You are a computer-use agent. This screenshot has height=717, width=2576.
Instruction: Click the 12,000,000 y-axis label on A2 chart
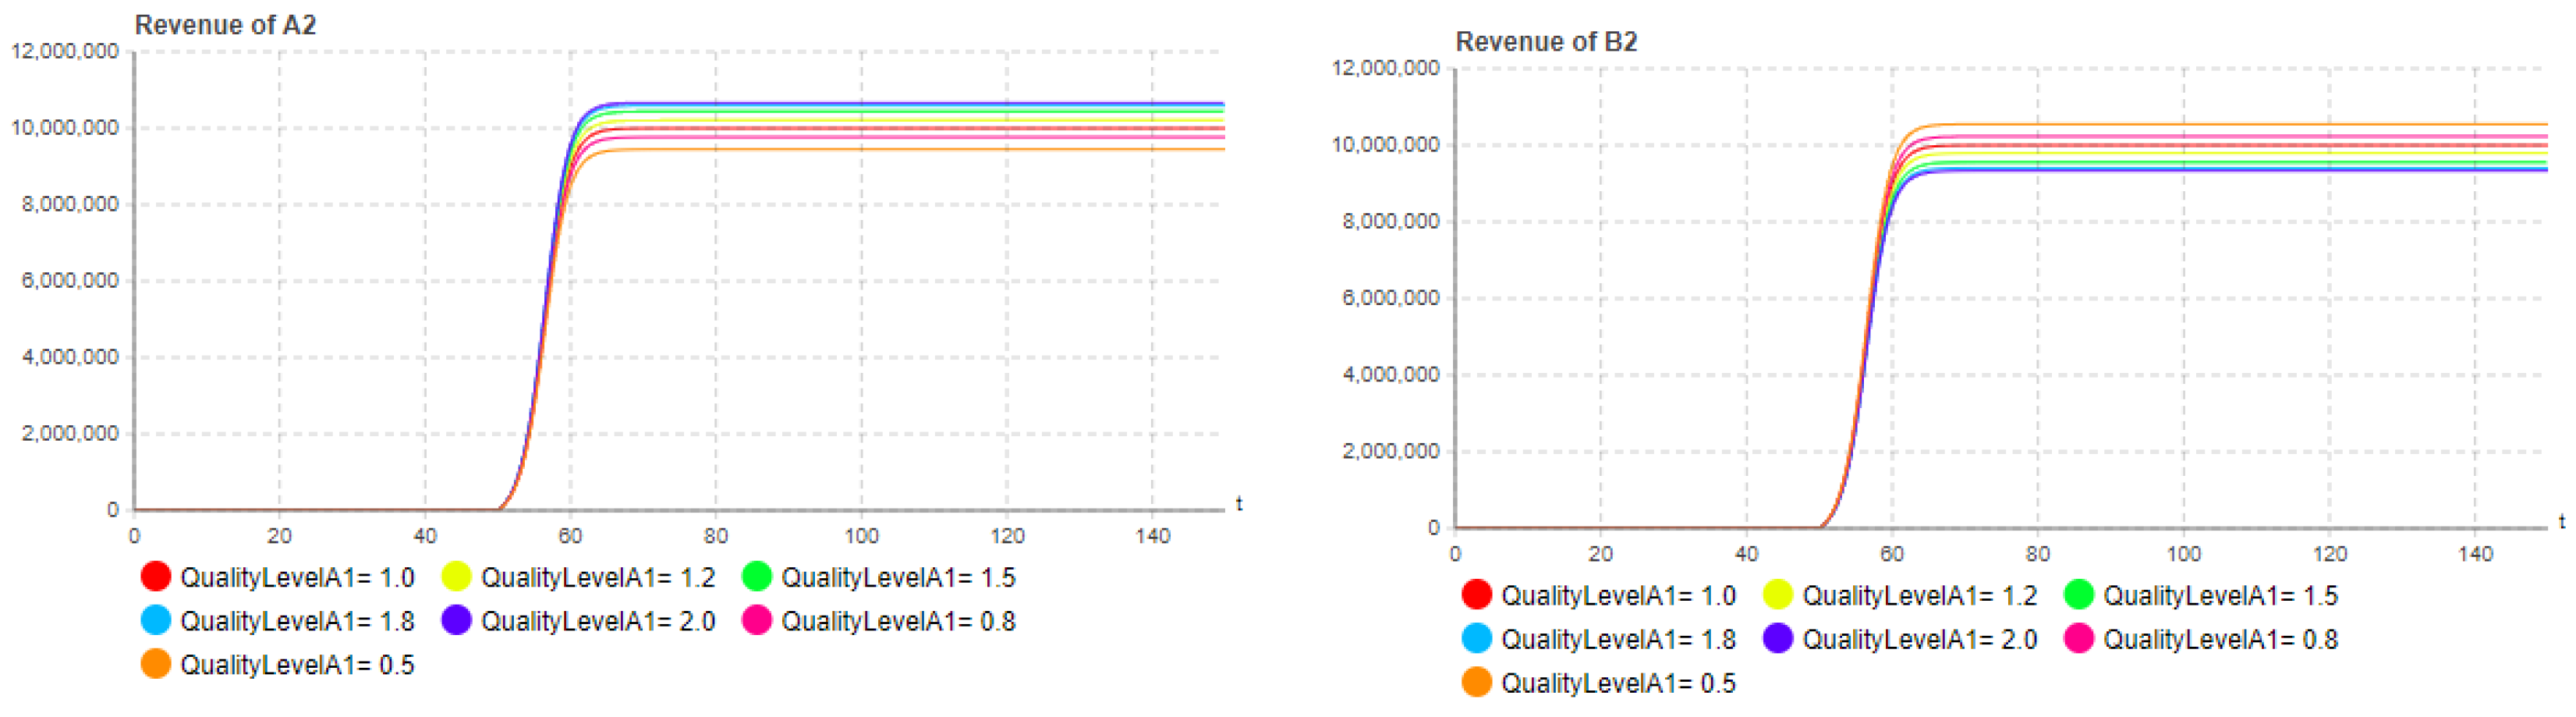click(65, 51)
